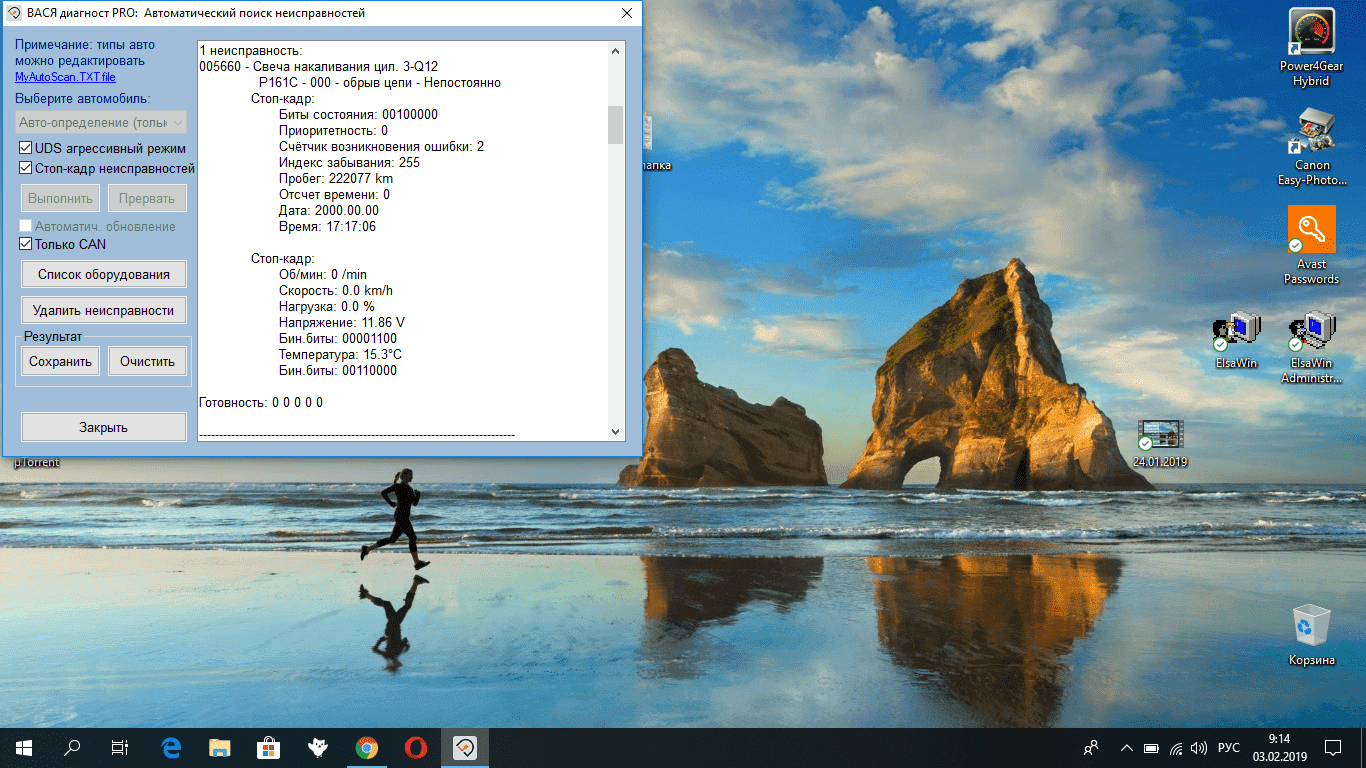This screenshot has width=1366, height=768.
Task: Click 'Дата: 2000.00.00' text
Action: click(329, 210)
